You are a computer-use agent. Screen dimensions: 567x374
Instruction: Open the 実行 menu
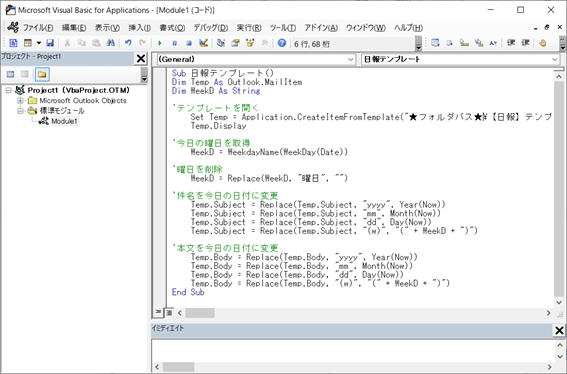pos(249,28)
